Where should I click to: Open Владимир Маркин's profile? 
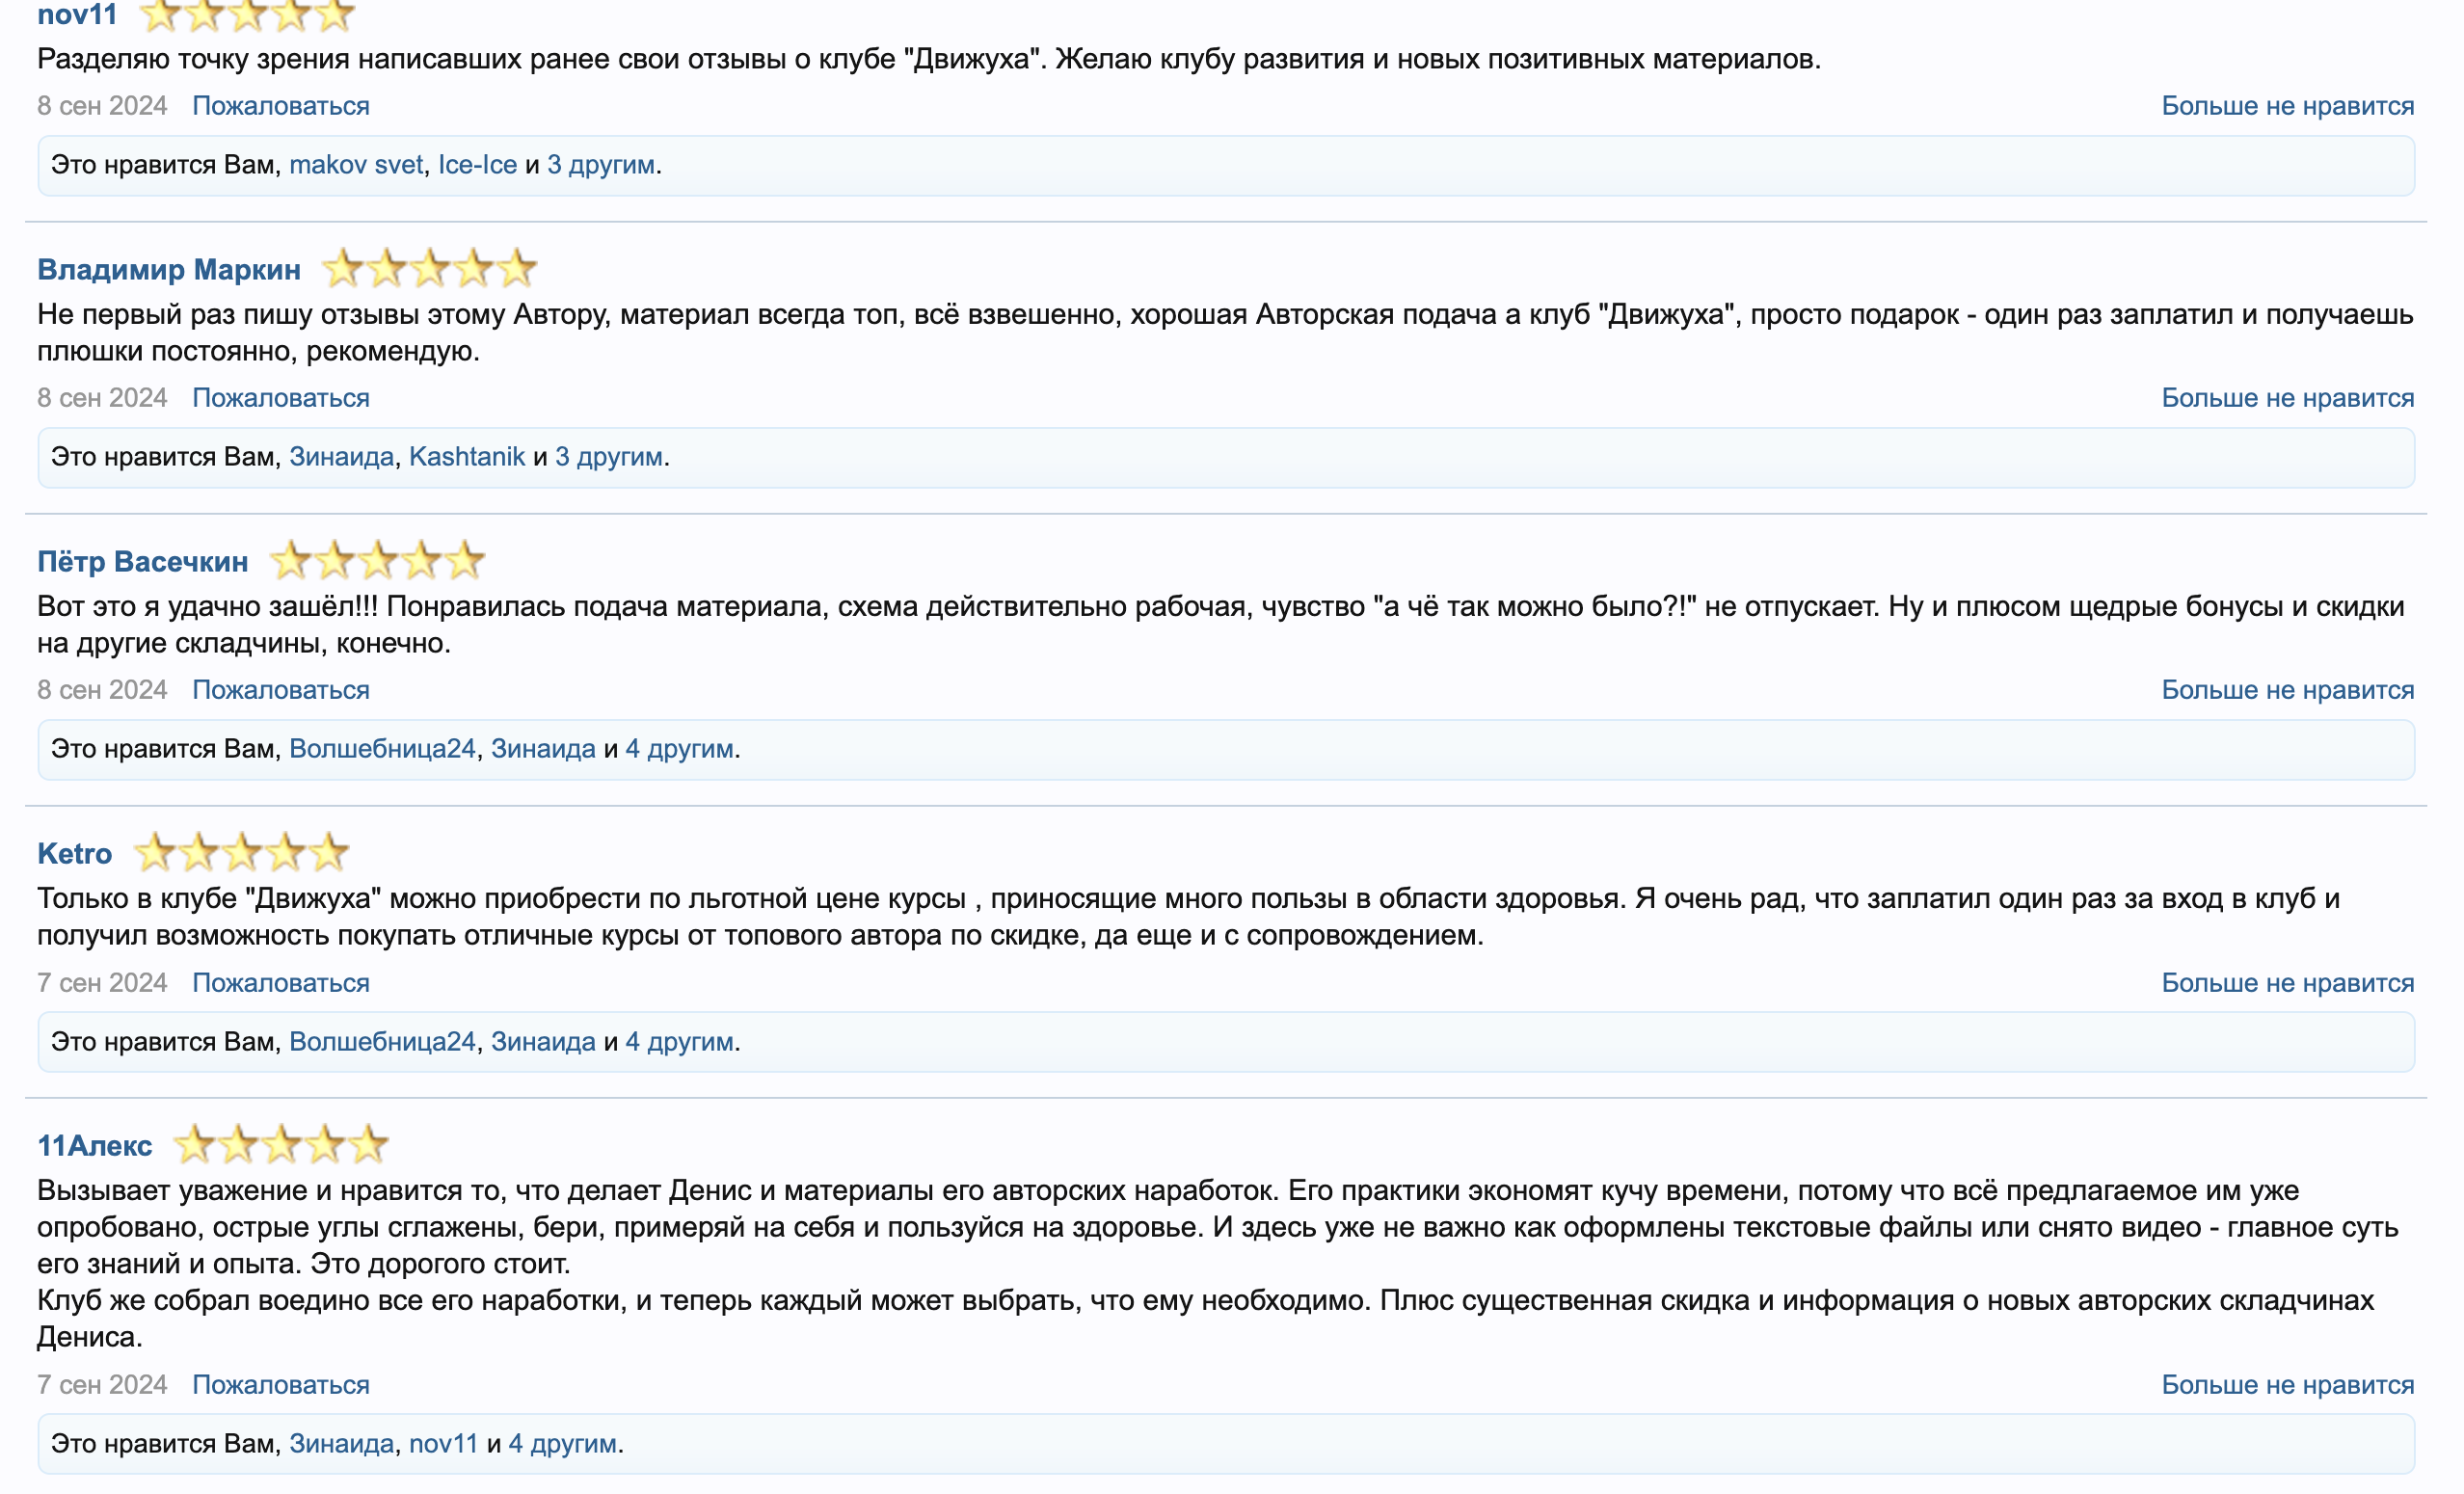click(169, 270)
